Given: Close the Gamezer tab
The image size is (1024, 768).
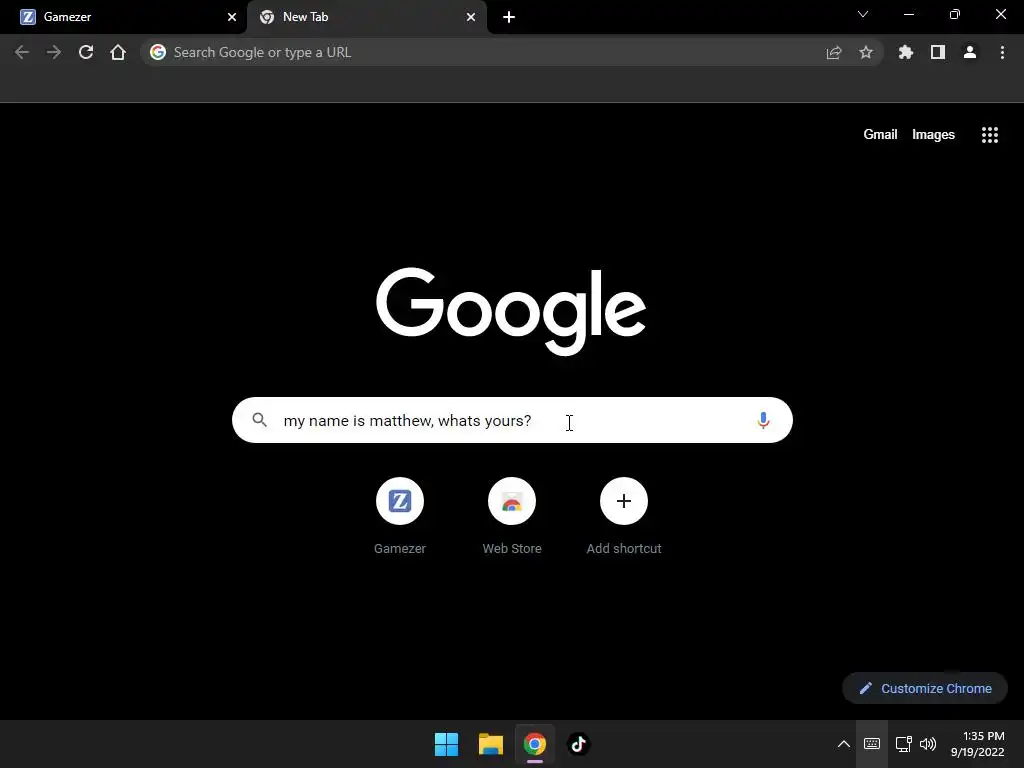Looking at the screenshot, I should (x=232, y=17).
